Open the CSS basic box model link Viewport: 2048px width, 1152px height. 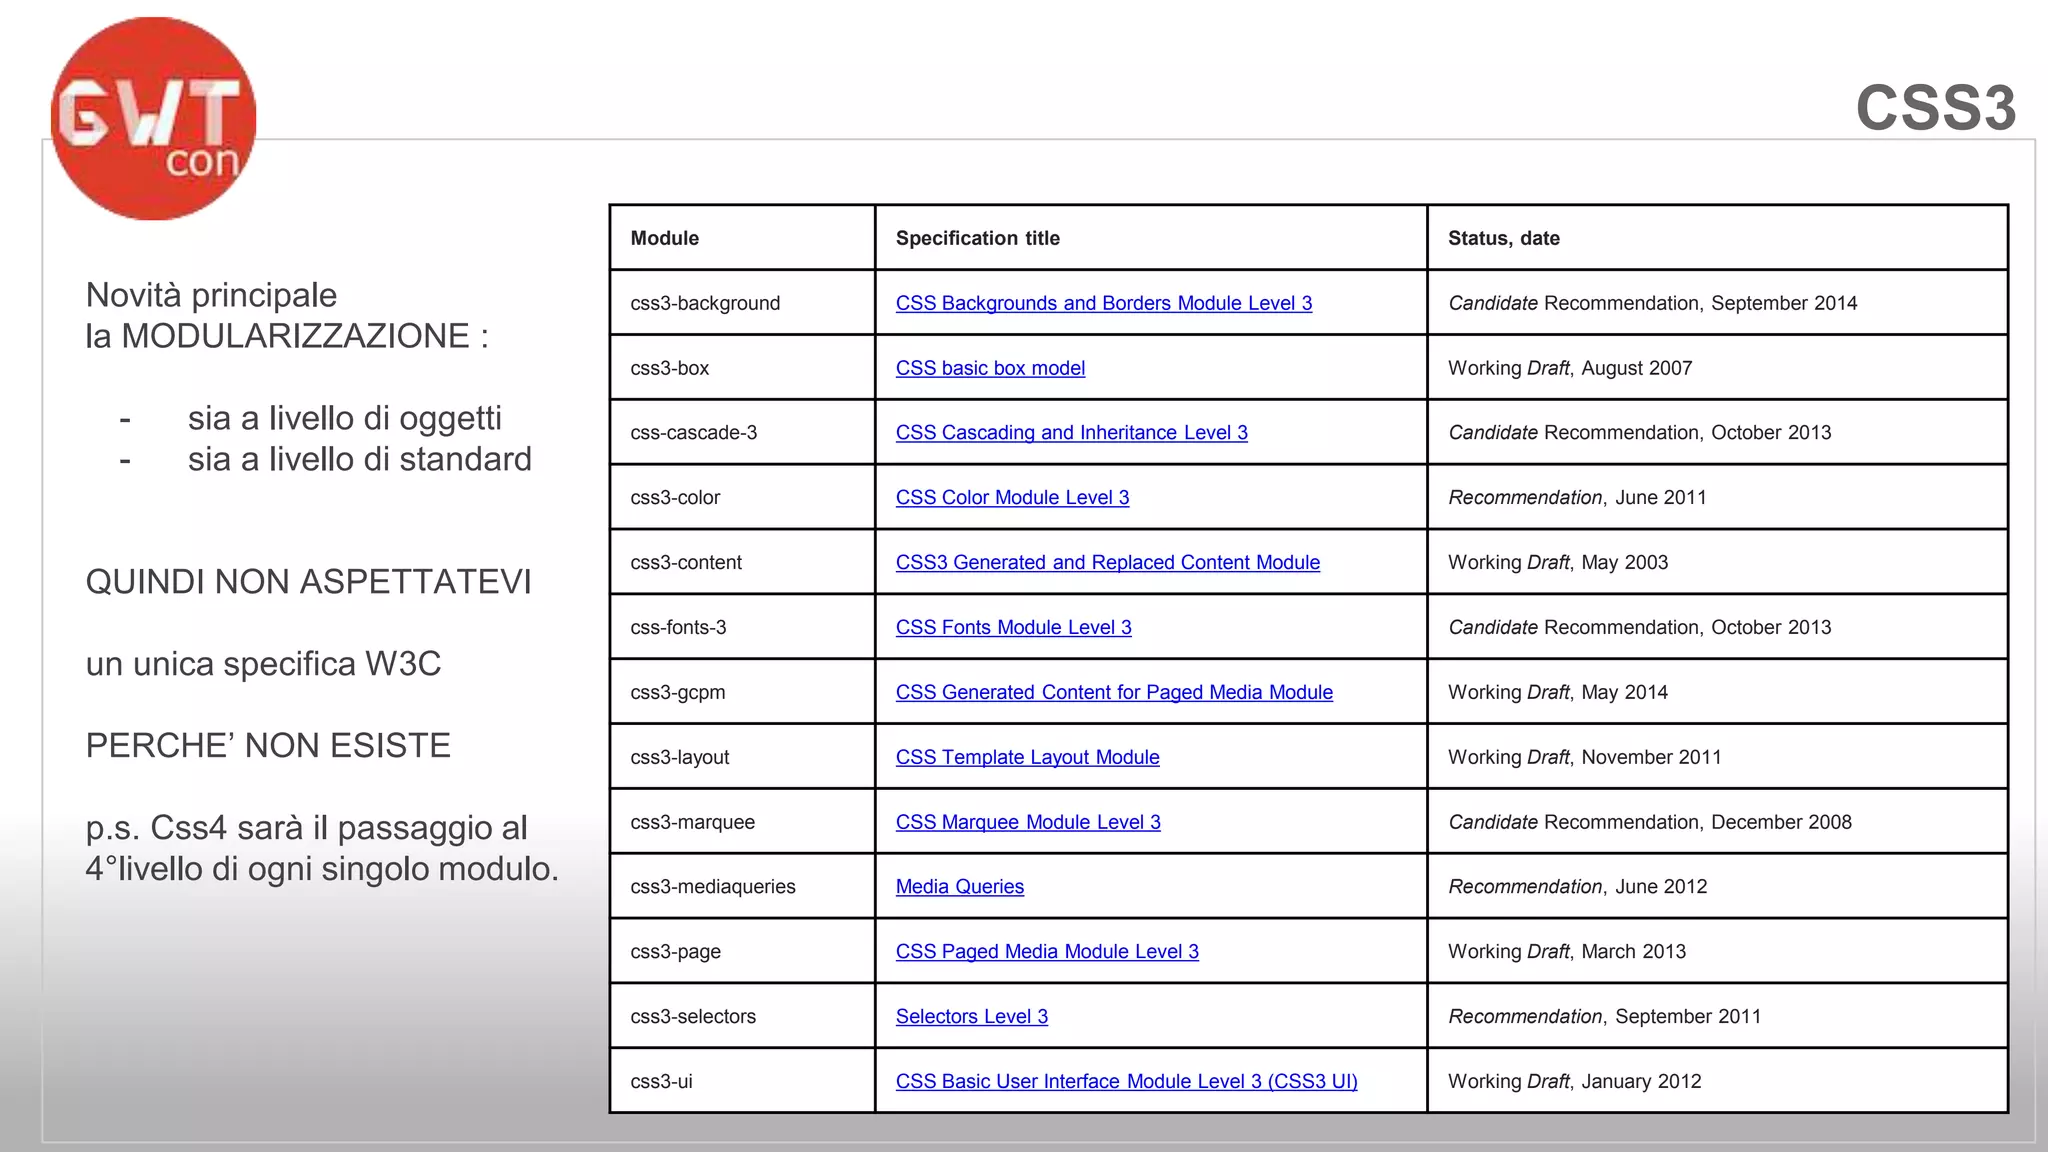click(990, 368)
